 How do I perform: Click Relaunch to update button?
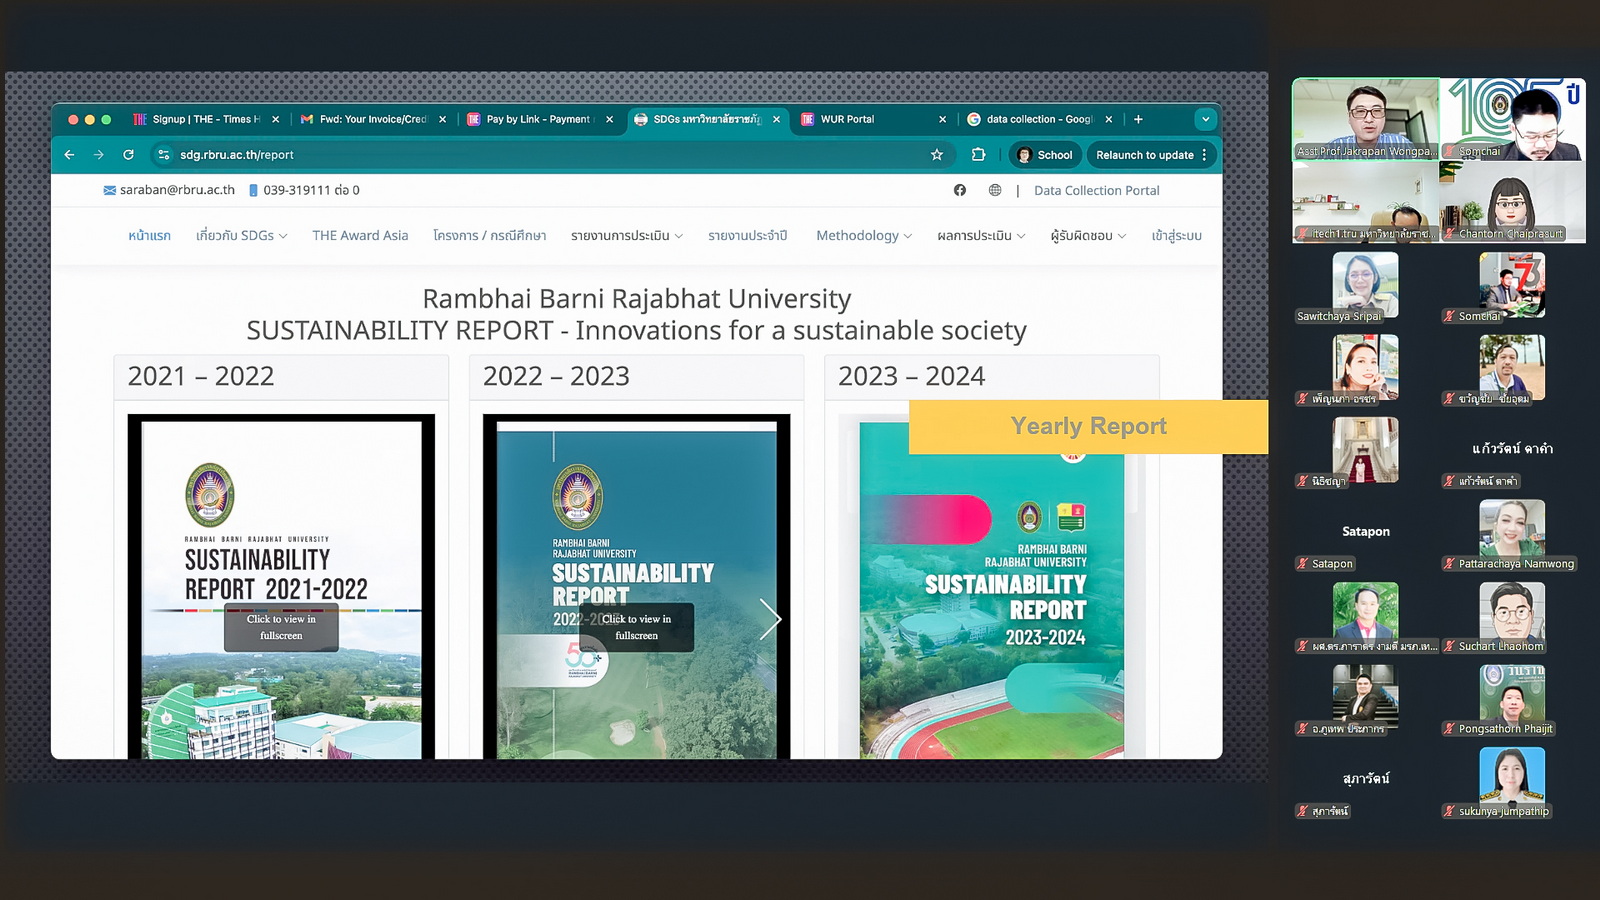(x=1144, y=155)
